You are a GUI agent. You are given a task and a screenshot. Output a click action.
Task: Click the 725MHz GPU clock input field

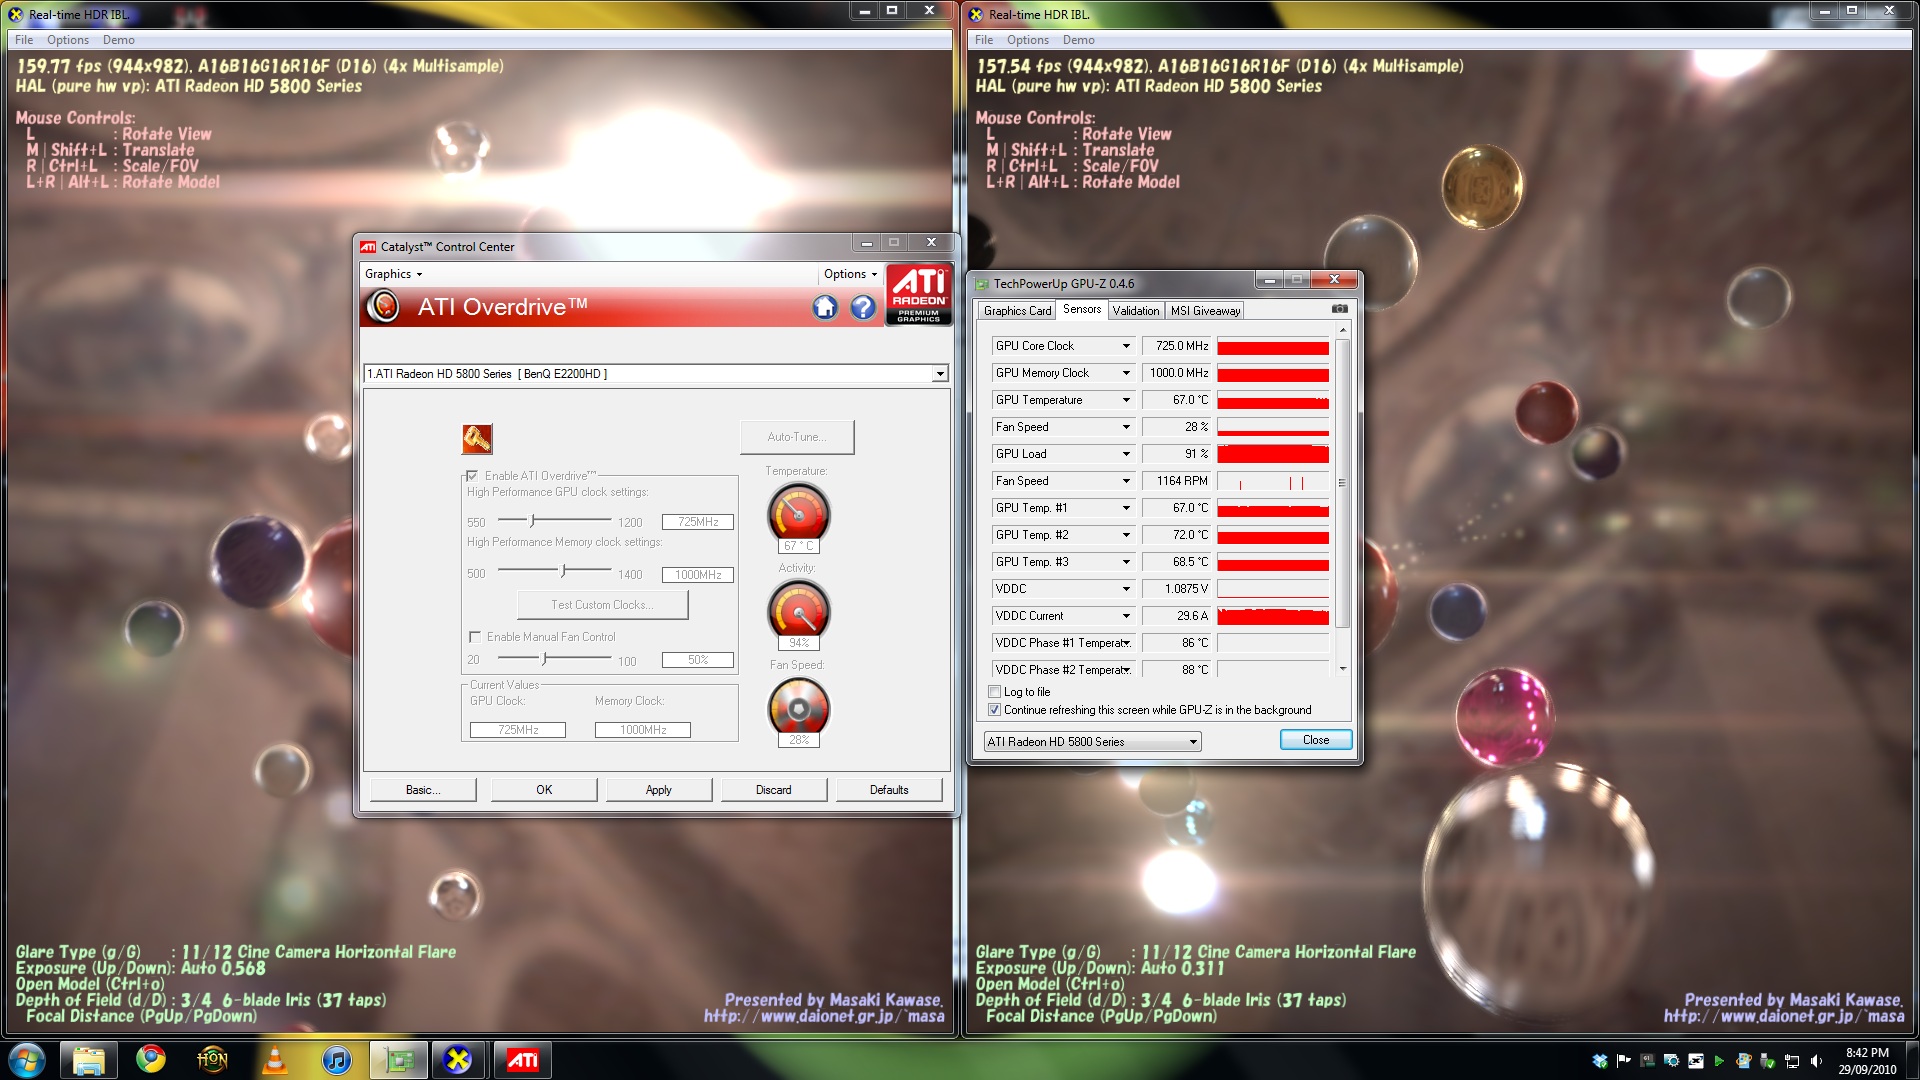point(698,522)
